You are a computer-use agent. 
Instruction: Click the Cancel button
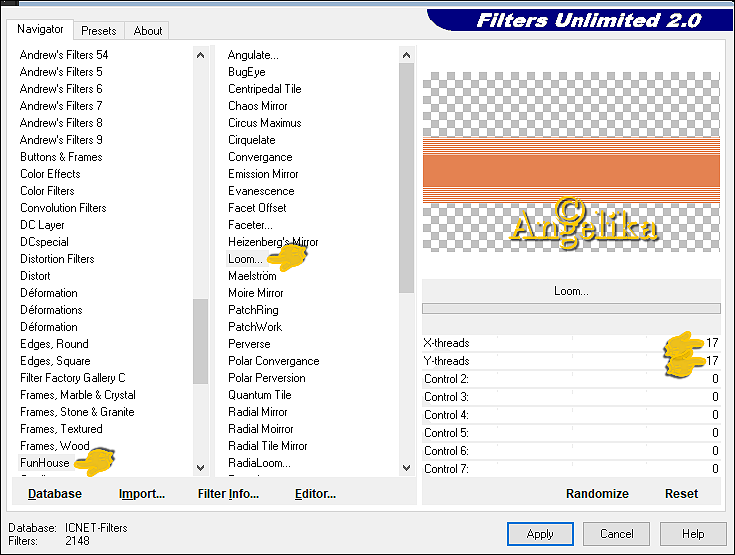pyautogui.click(x=616, y=534)
